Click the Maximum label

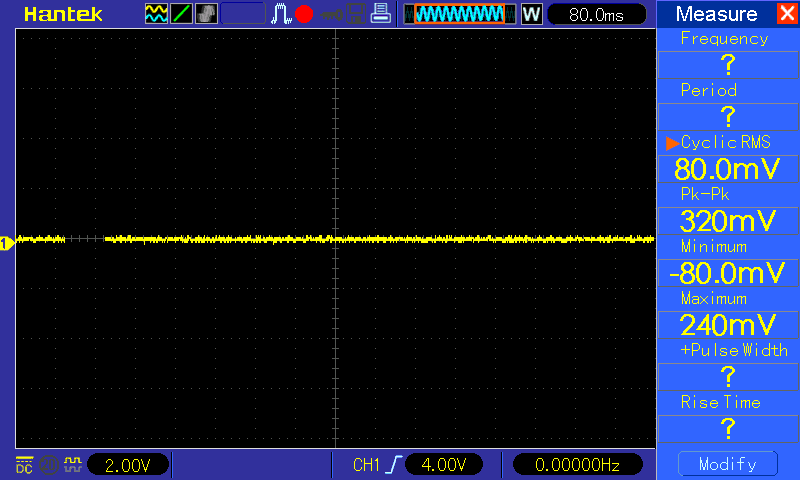[x=714, y=298]
